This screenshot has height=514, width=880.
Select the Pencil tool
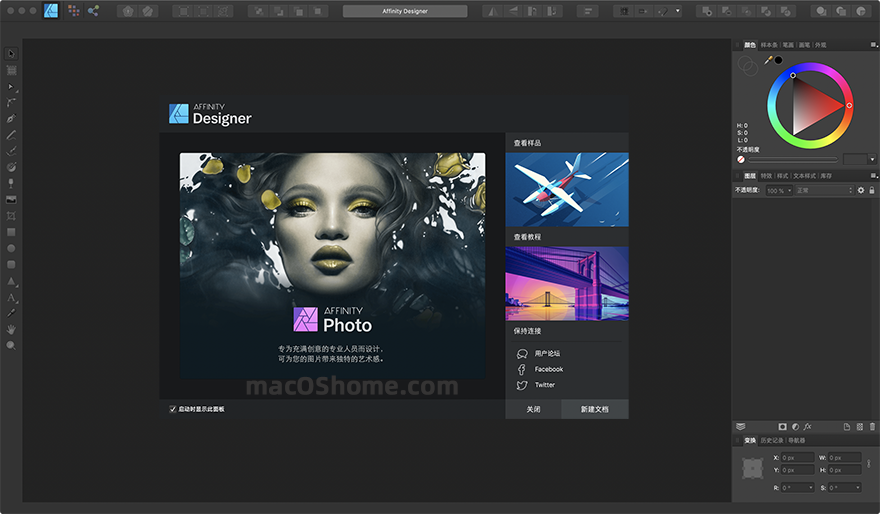(x=11, y=135)
